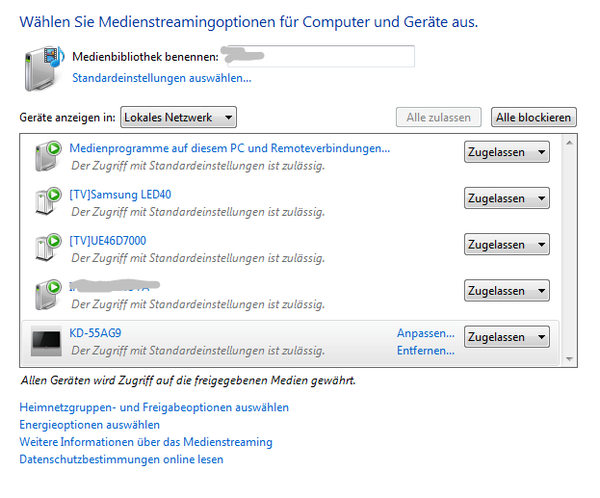
Task: Open Zugelassen dropdown for UE46D7000
Action: click(x=506, y=245)
